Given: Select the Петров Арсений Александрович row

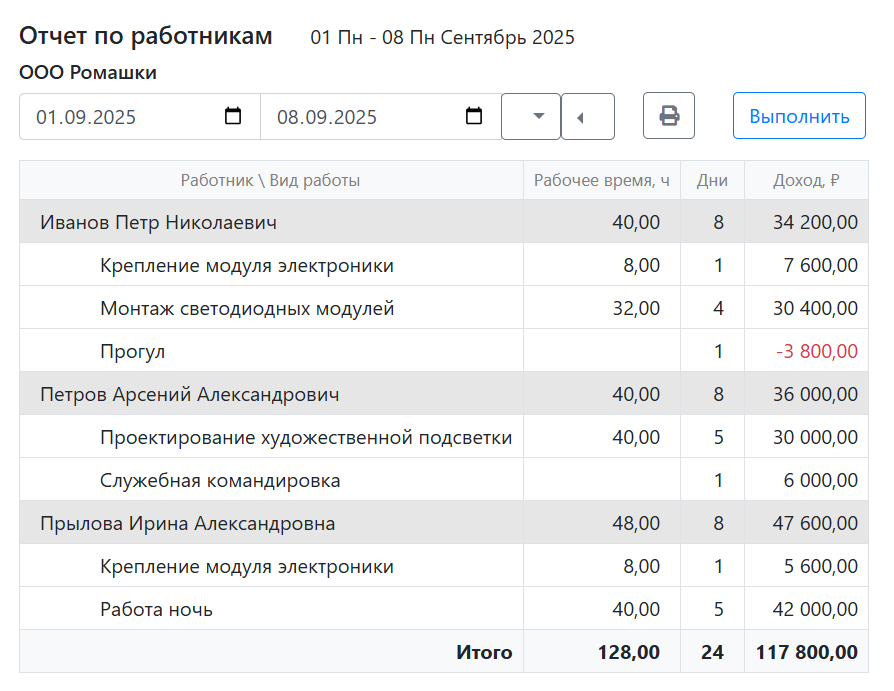Looking at the screenshot, I should (x=189, y=395).
